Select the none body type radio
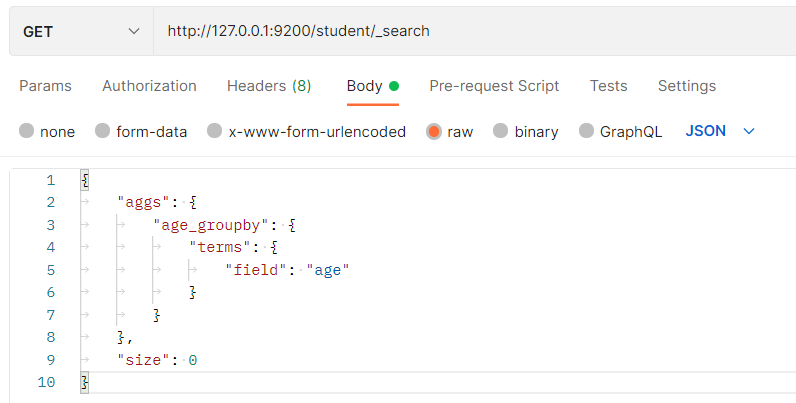This screenshot has width=796, height=403. tap(27, 131)
